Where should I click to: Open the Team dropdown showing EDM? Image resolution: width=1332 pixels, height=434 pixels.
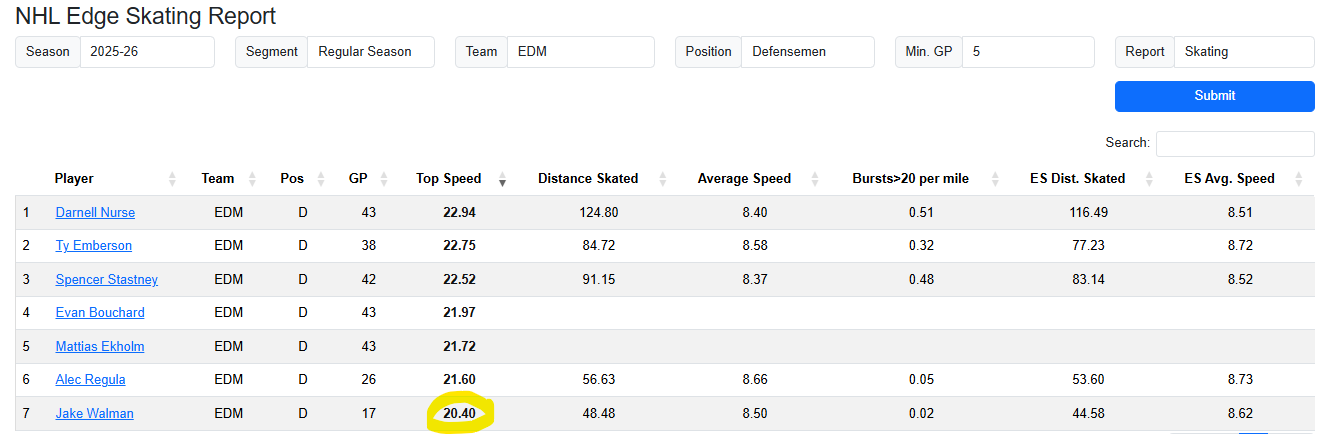click(580, 52)
